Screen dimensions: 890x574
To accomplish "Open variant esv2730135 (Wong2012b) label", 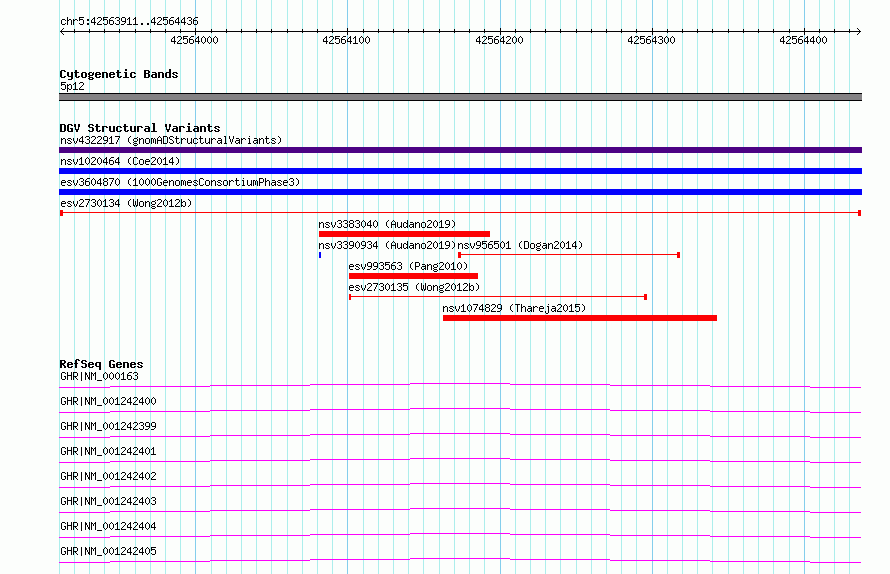I will 414,287.
